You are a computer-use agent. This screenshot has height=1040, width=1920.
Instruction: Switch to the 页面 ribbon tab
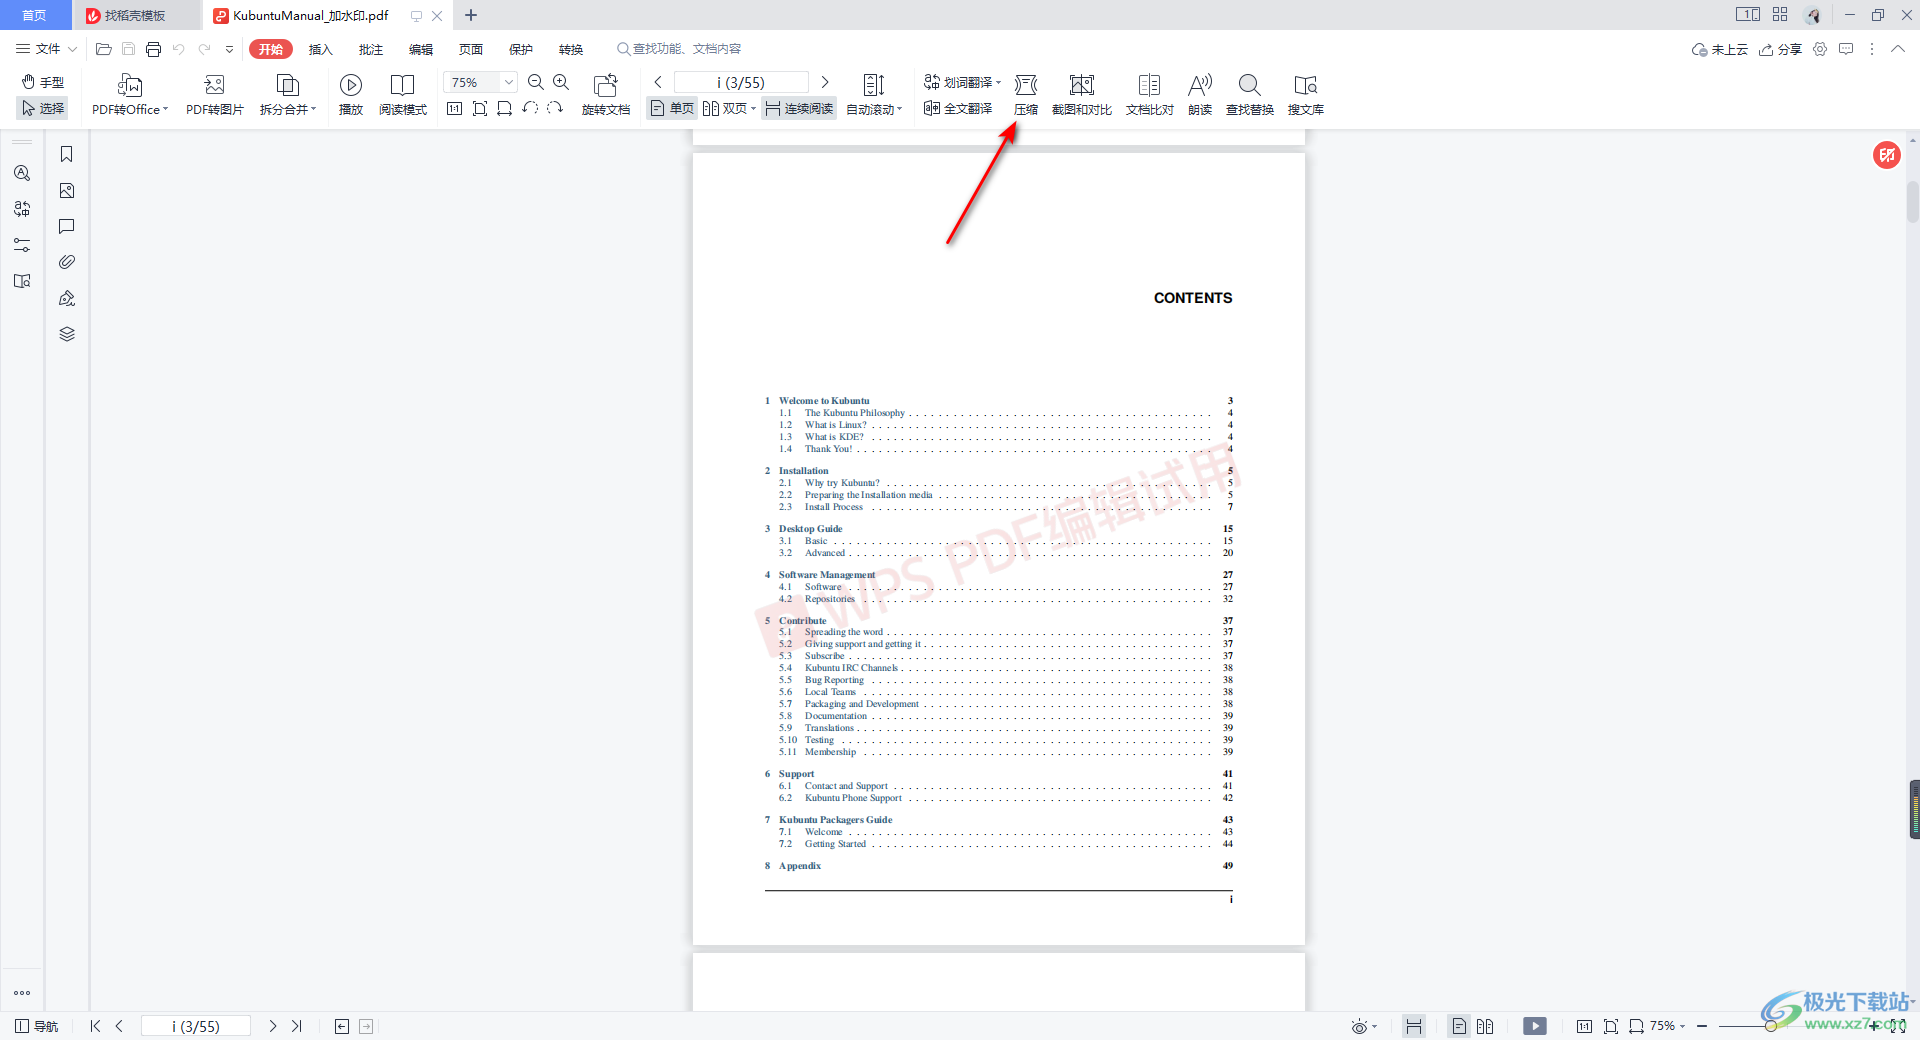pyautogui.click(x=471, y=49)
